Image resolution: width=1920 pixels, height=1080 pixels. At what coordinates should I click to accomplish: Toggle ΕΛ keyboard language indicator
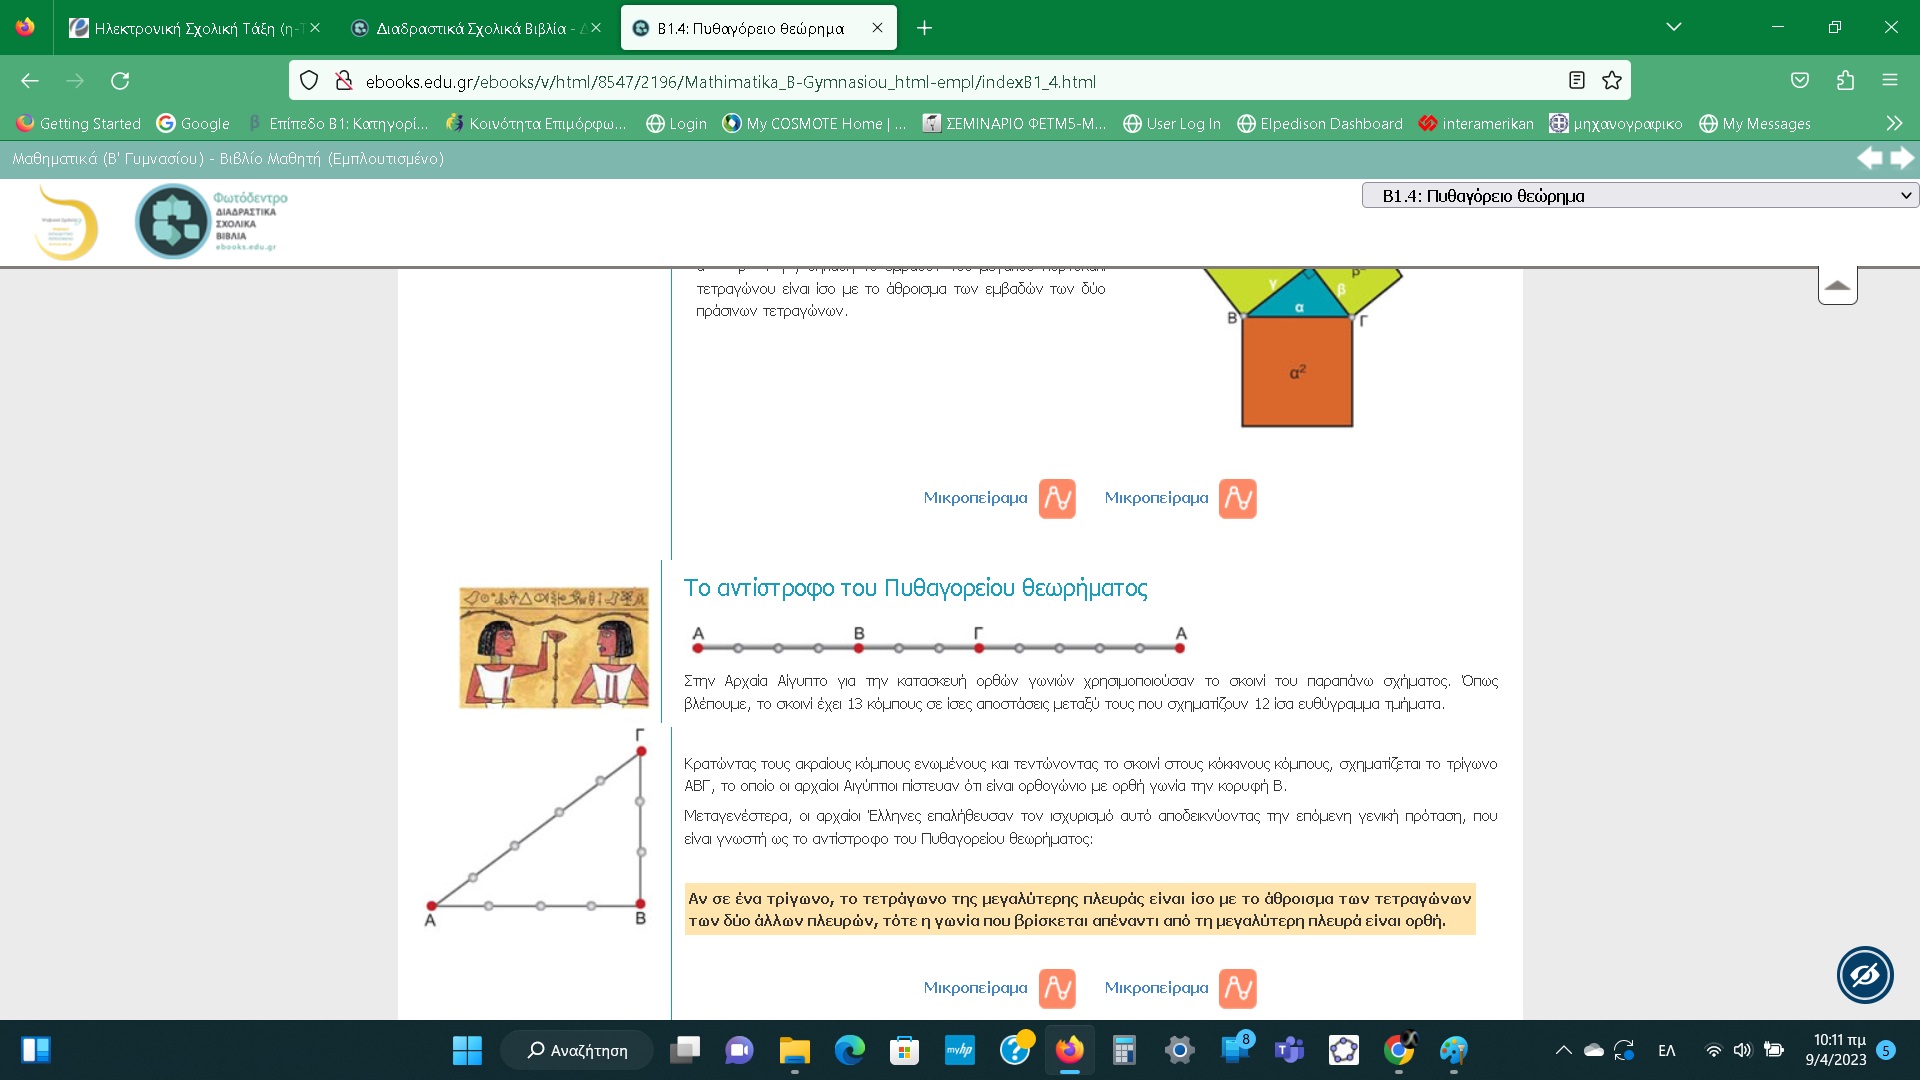click(1667, 1050)
